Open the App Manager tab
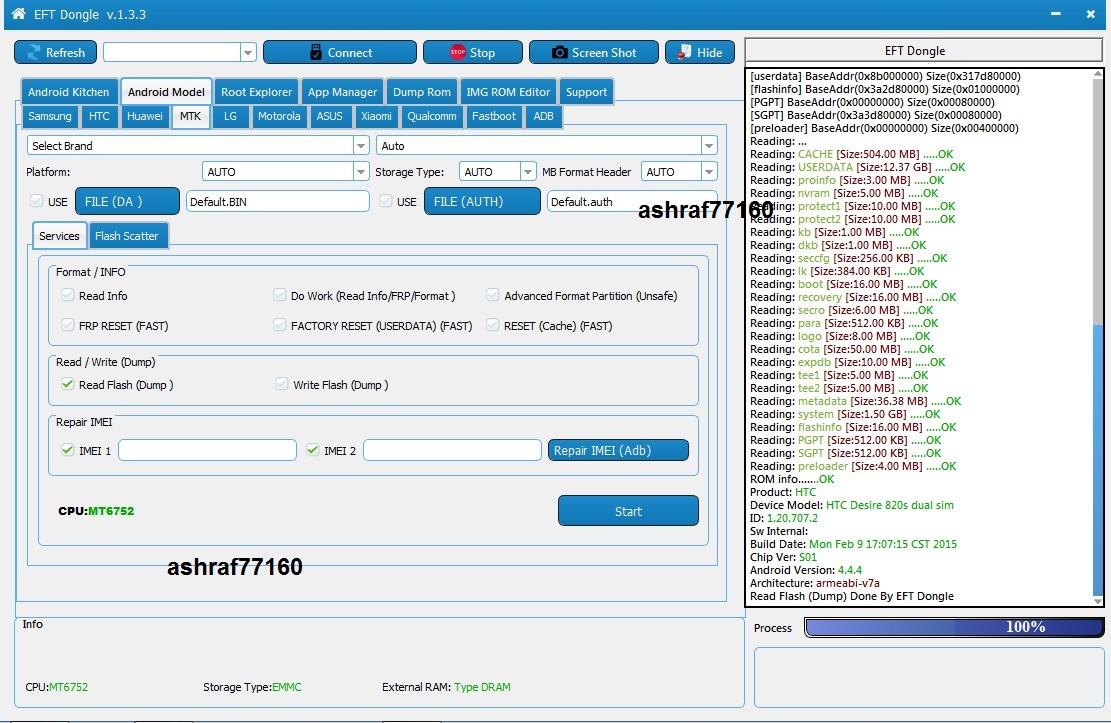Screen dimensions: 1111x723 (x=342, y=92)
